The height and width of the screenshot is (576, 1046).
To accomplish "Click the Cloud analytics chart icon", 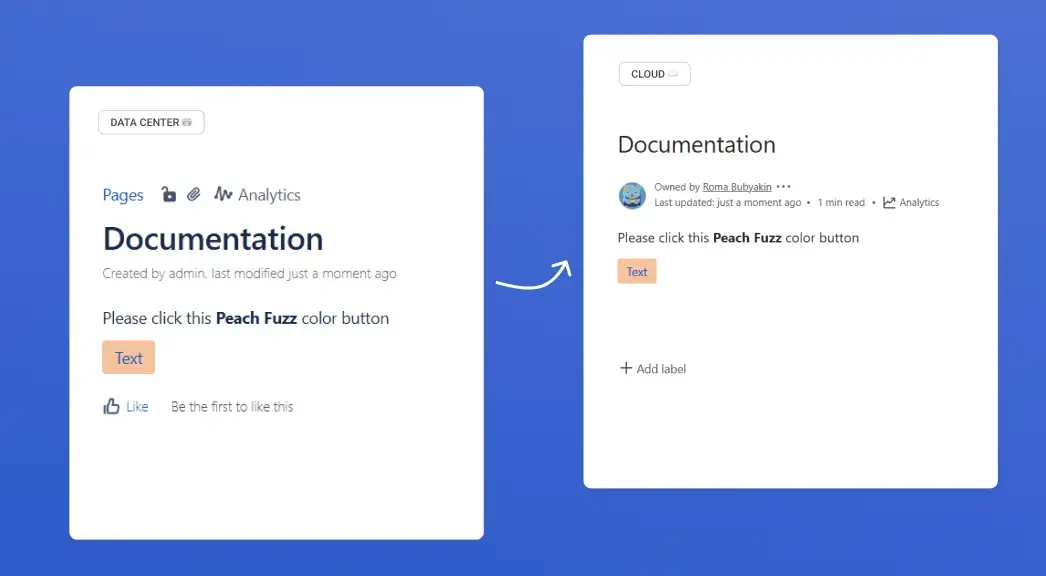I will pos(889,202).
